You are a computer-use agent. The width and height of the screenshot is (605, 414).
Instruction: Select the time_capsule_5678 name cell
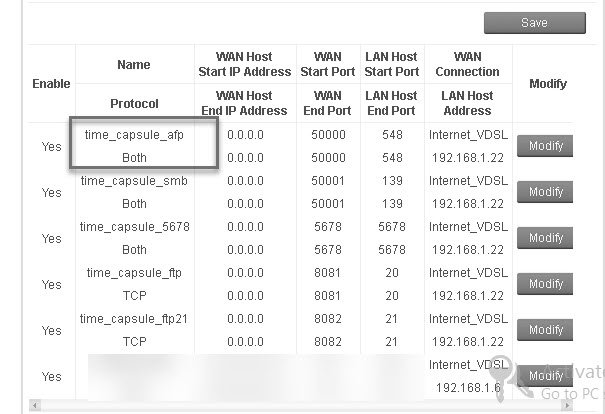134,226
